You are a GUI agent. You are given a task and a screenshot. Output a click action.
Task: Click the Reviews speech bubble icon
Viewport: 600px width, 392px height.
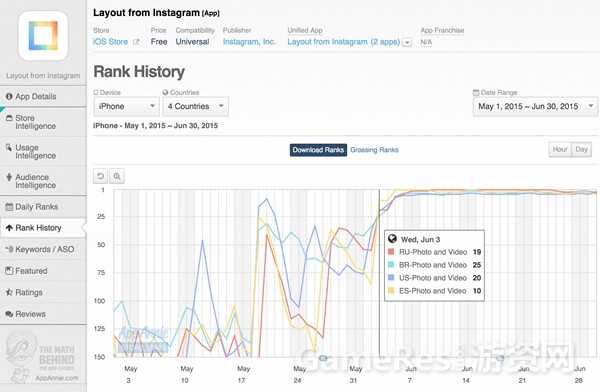(x=9, y=314)
